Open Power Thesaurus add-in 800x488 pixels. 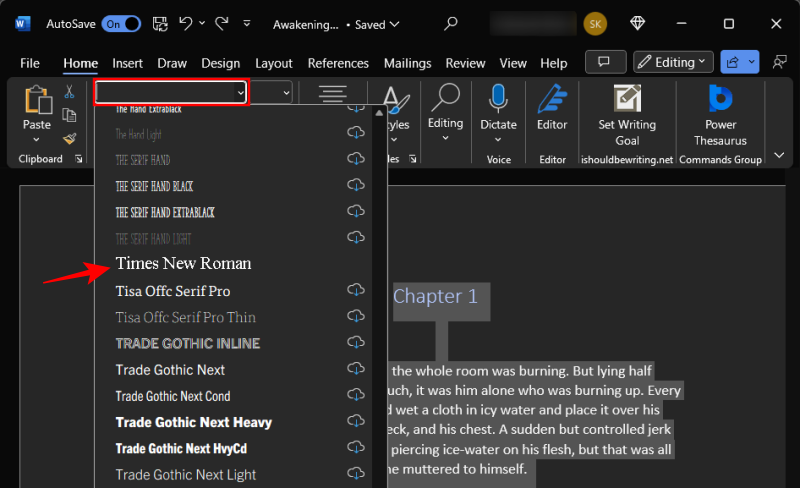click(x=720, y=98)
